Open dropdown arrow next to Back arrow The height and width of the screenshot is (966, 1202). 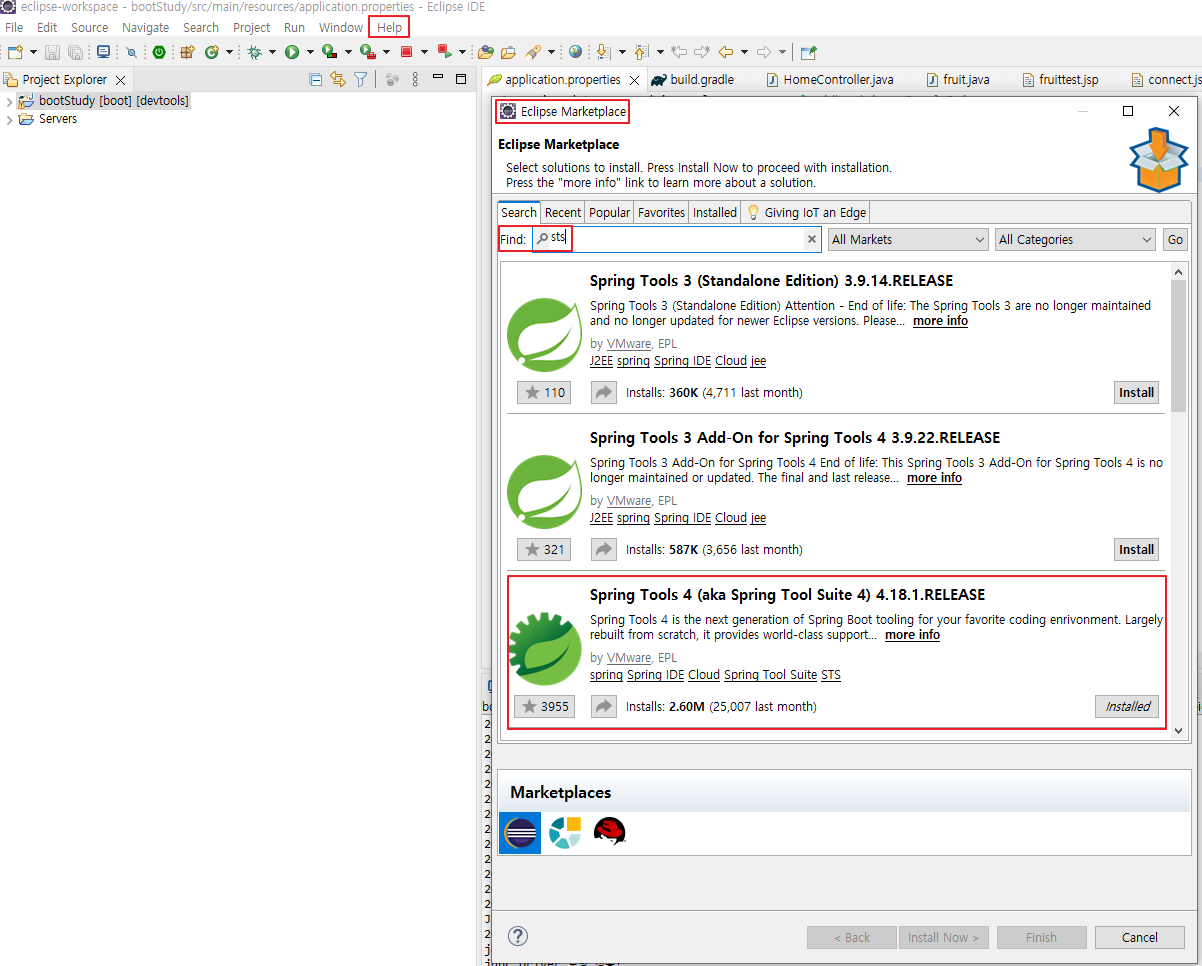coord(744,52)
